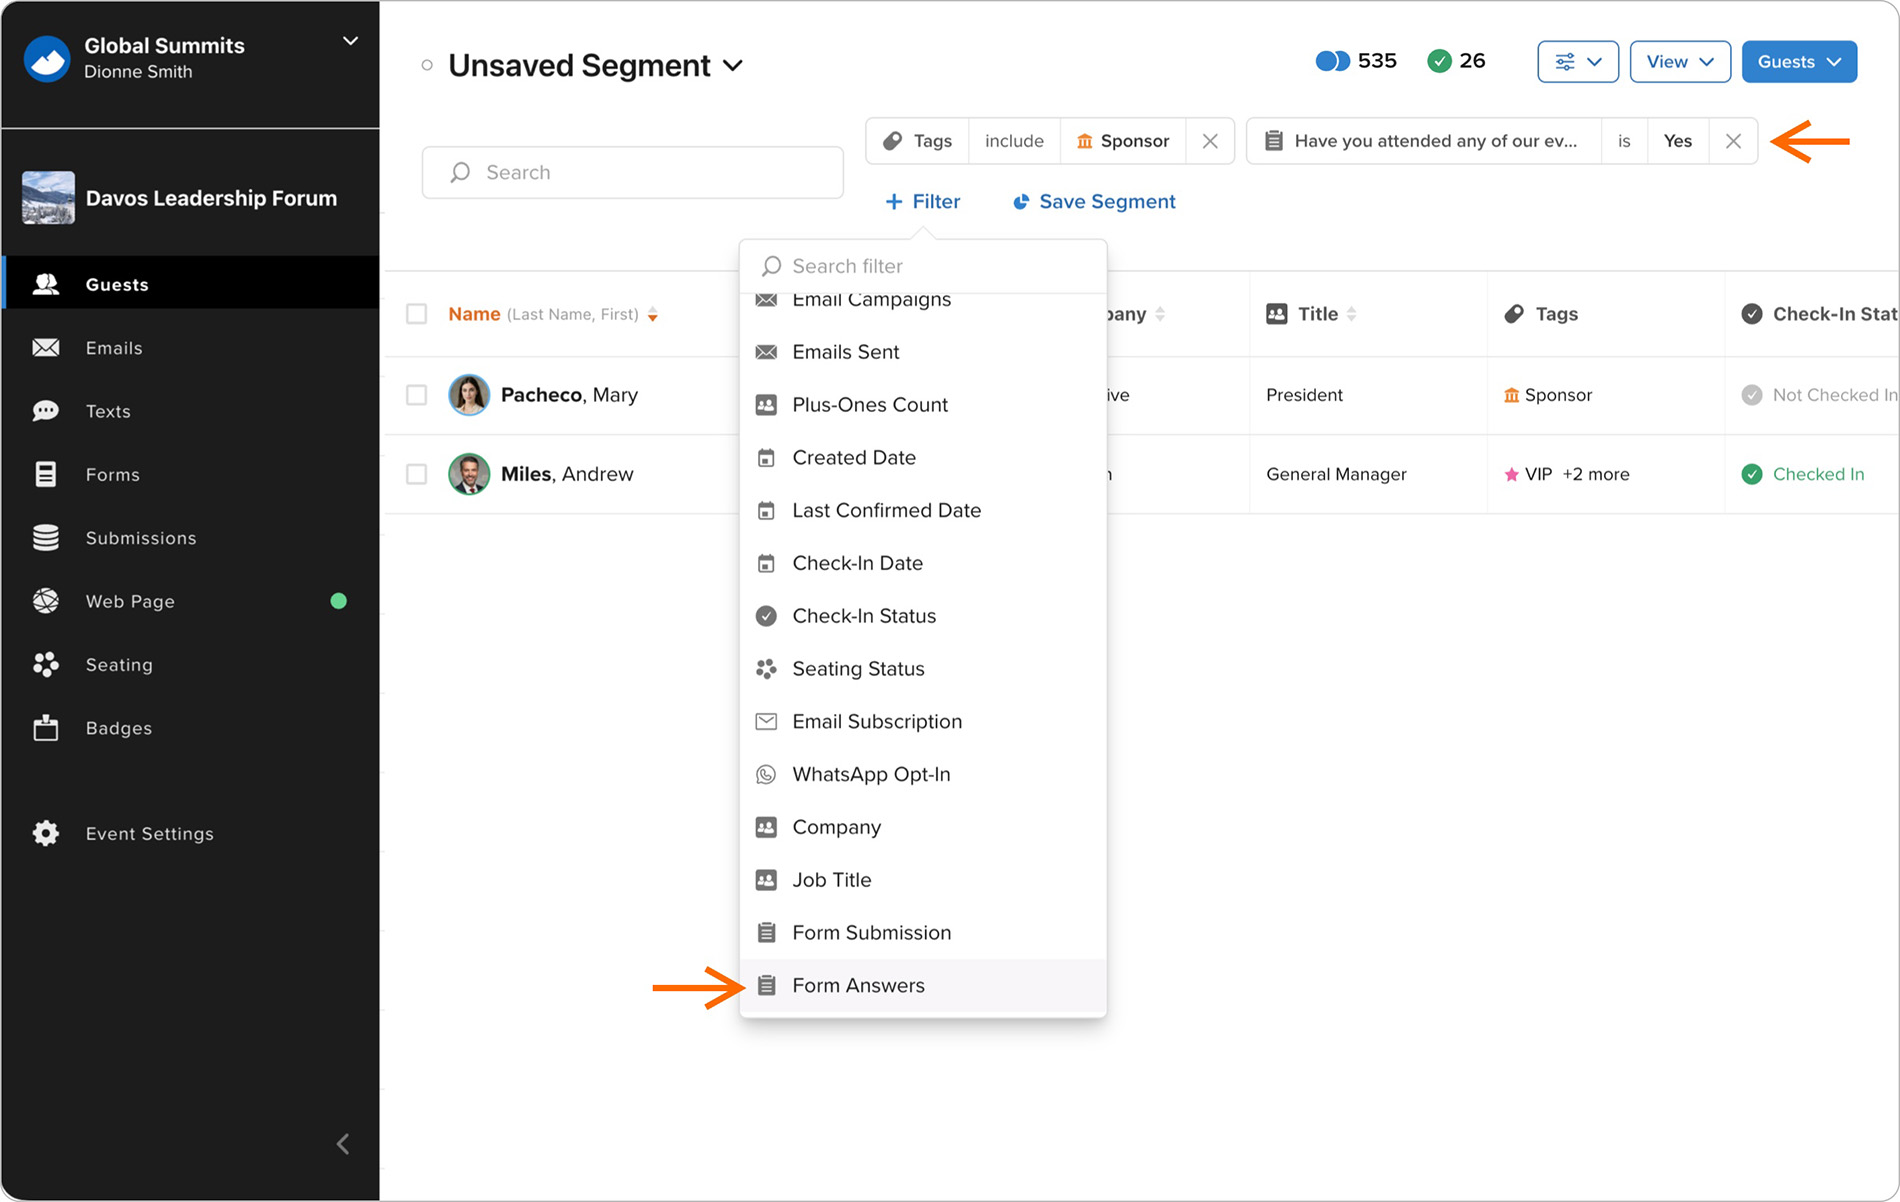Screen dimensions: 1900x1202
Task: Click the Badges icon in sidebar
Action: coord(46,728)
